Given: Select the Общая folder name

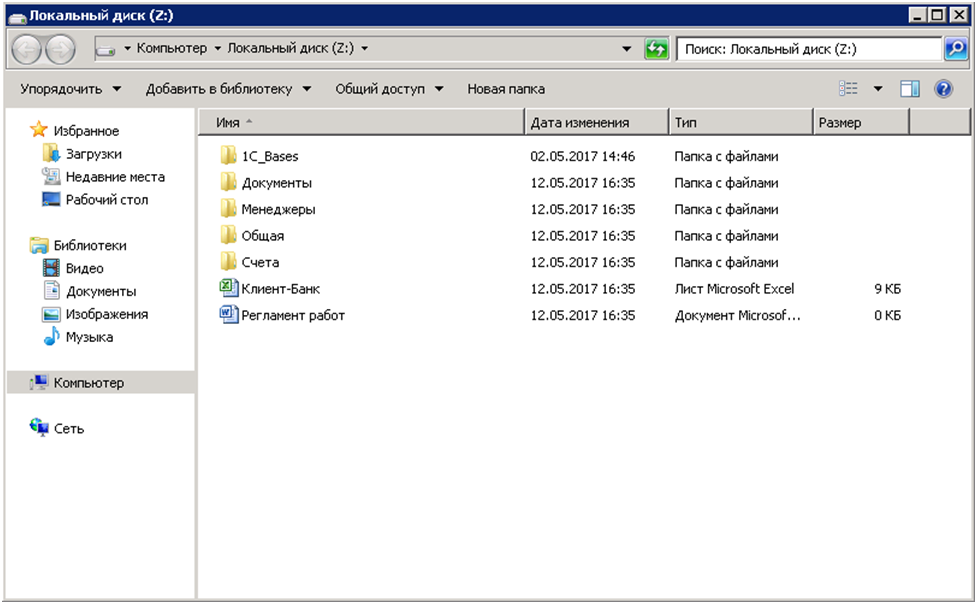Looking at the screenshot, I should pyautogui.click(x=262, y=236).
